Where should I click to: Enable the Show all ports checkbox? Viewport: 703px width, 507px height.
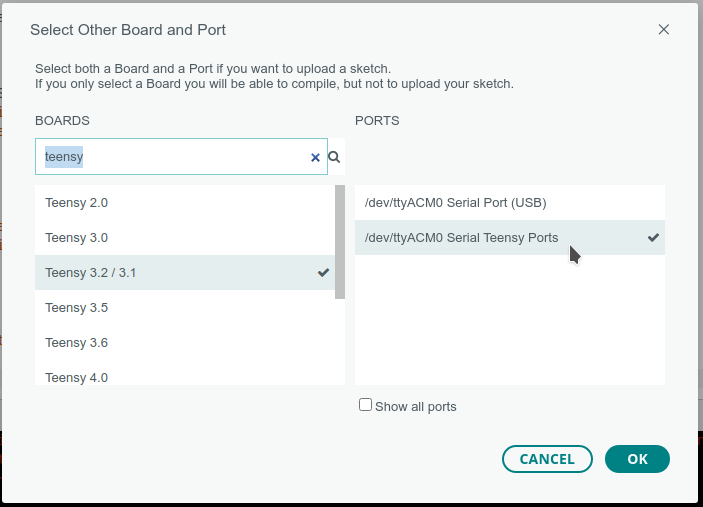point(365,405)
